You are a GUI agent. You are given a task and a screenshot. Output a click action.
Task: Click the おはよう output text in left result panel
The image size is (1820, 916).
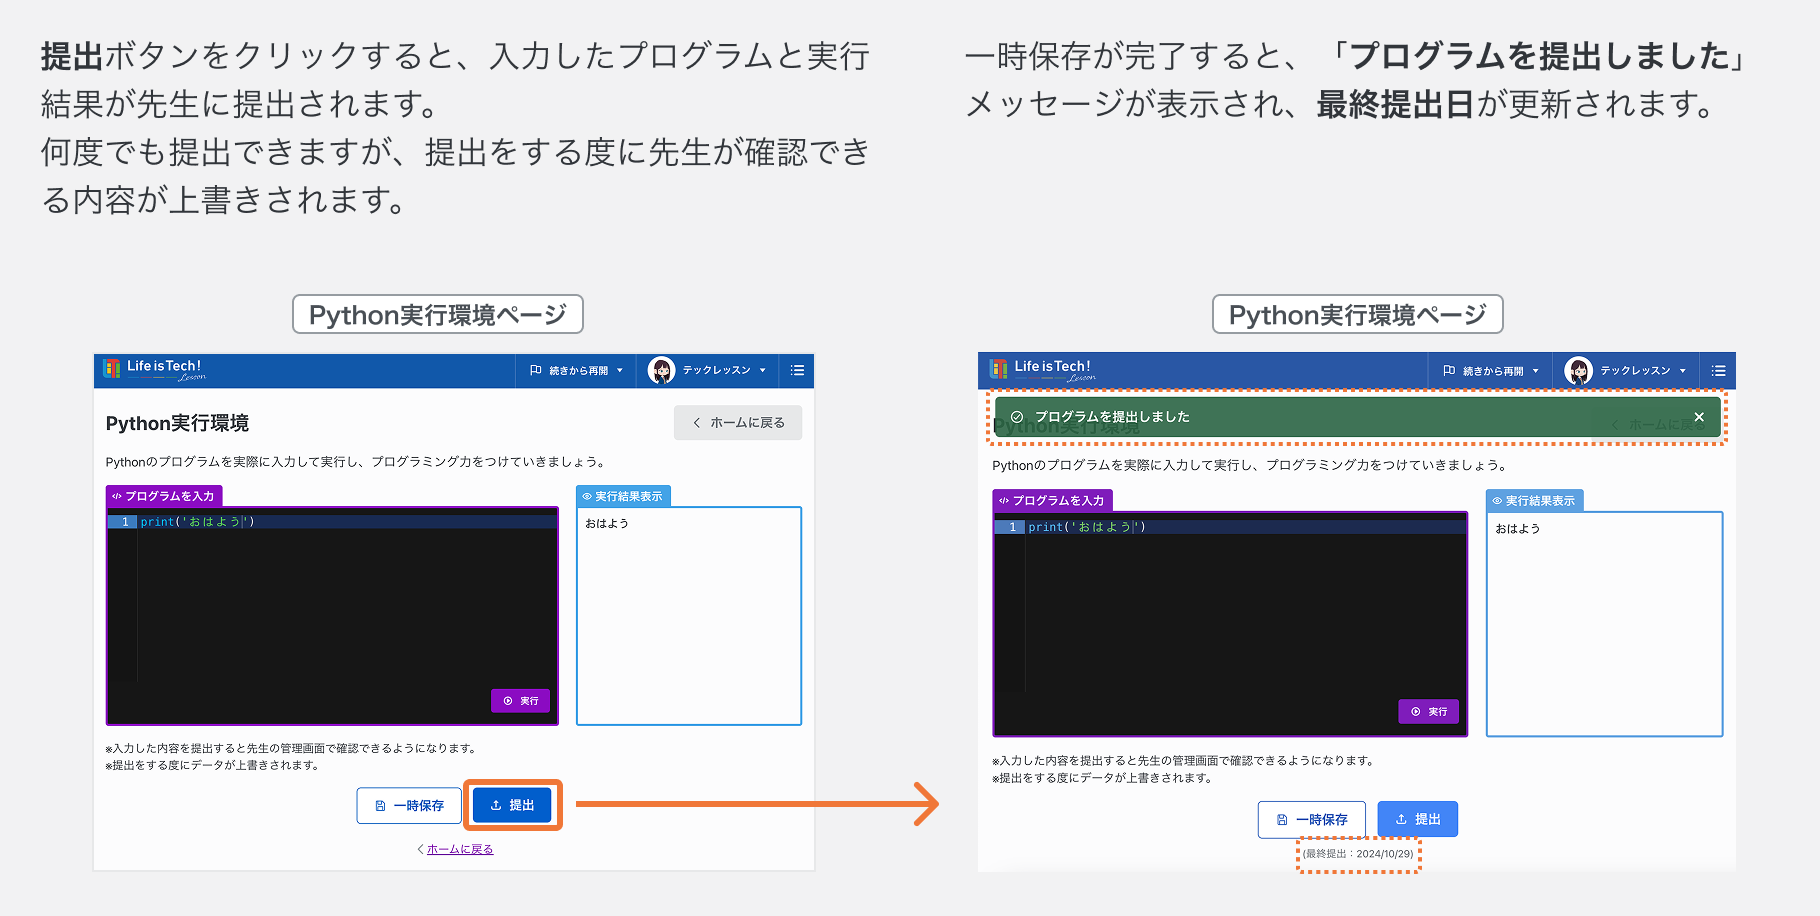coord(607,524)
